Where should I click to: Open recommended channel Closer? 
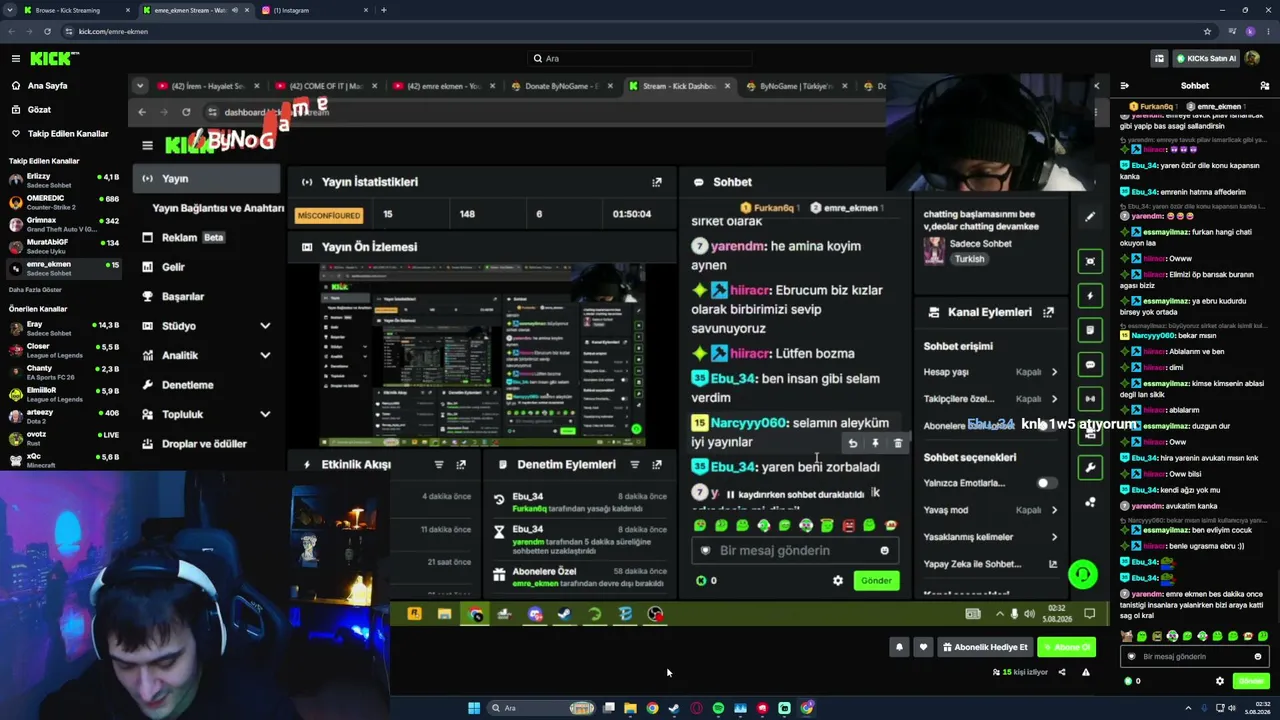(62, 350)
